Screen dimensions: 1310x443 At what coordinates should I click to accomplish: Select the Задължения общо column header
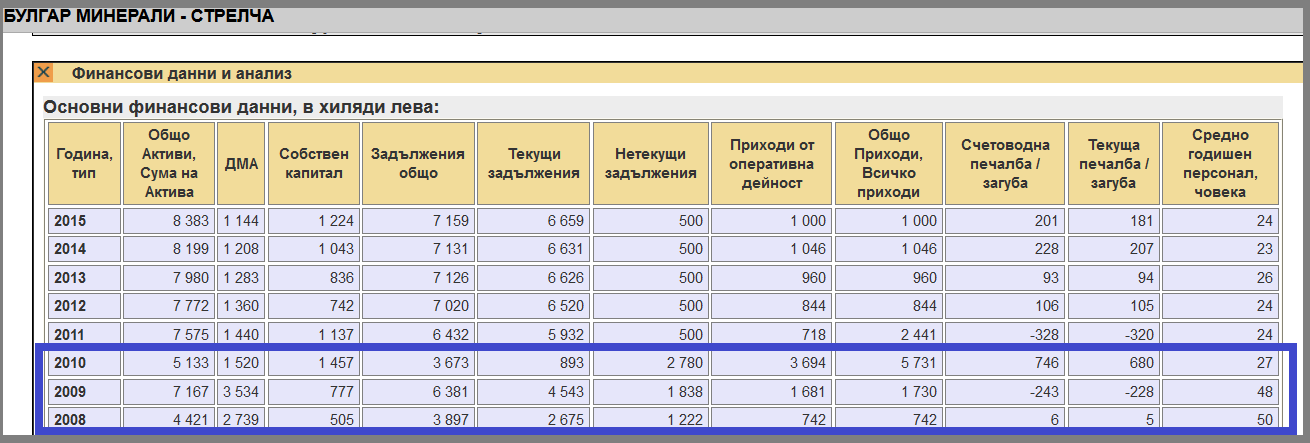click(417, 164)
